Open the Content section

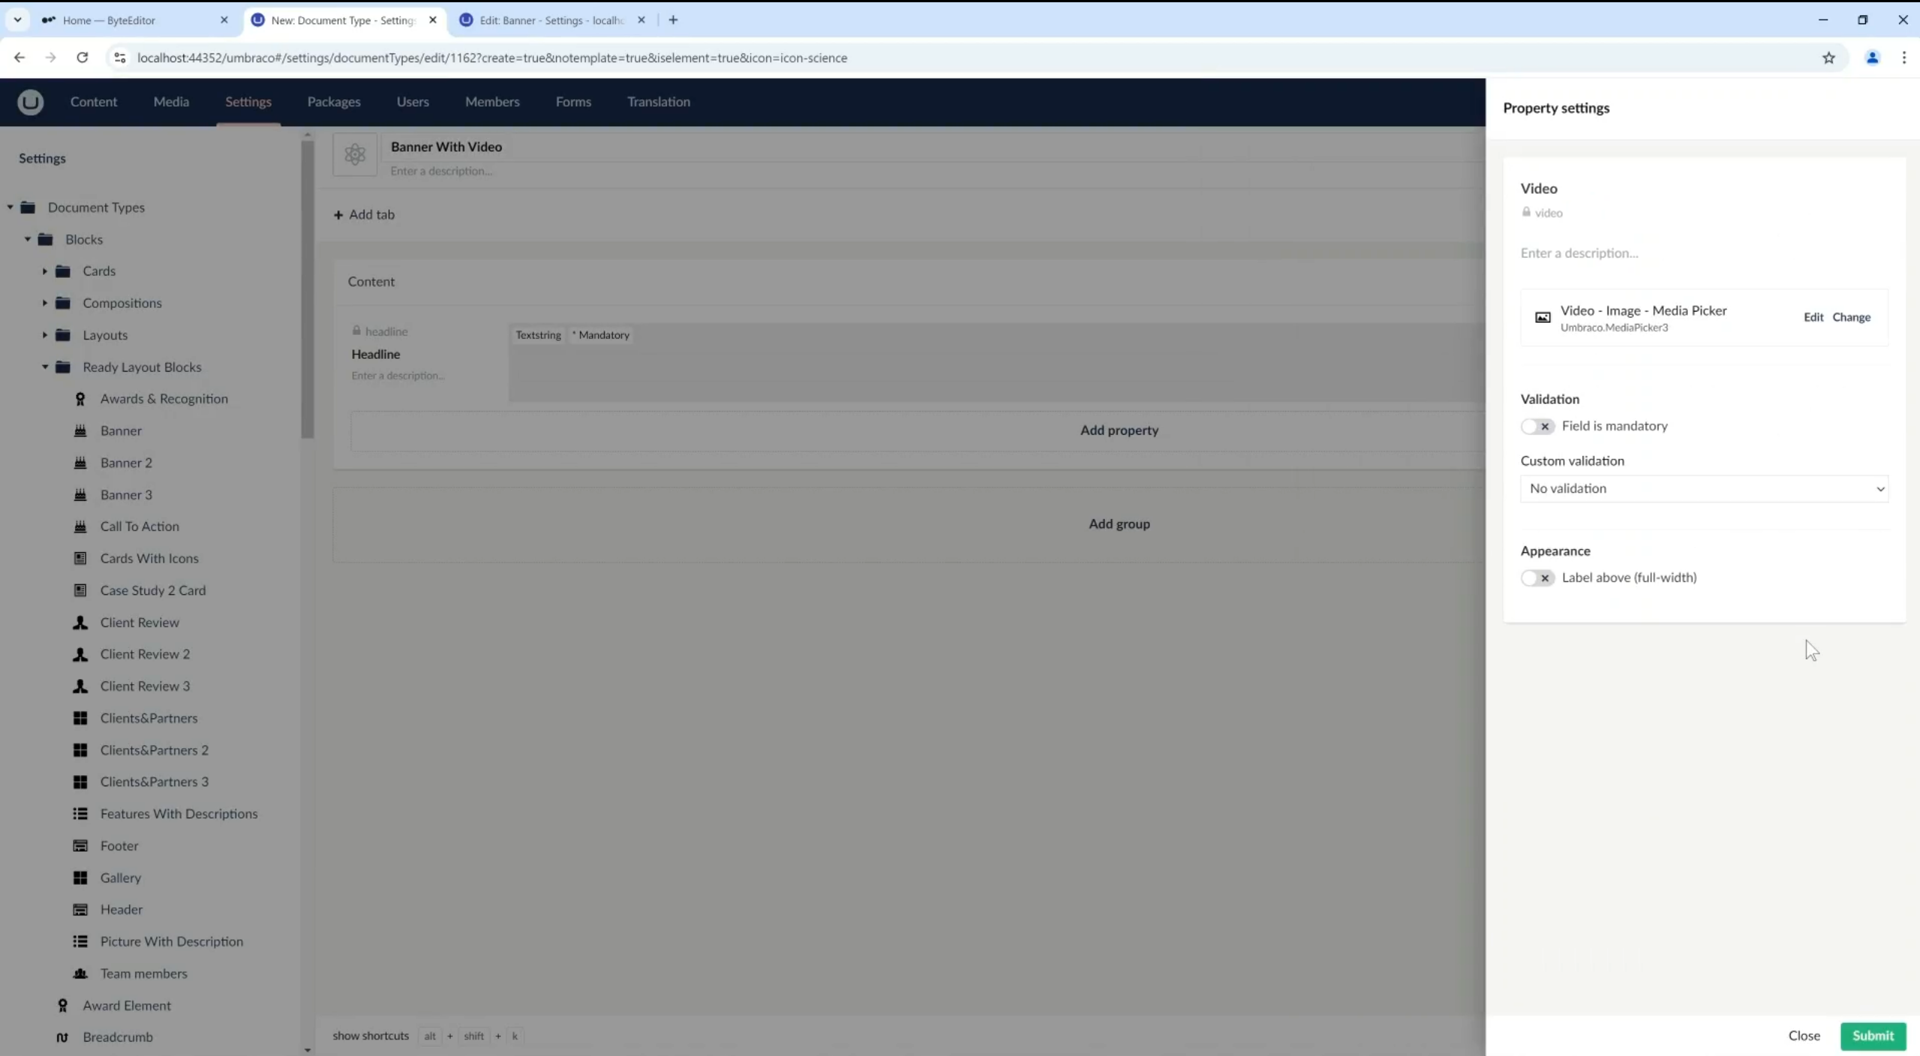pos(93,102)
